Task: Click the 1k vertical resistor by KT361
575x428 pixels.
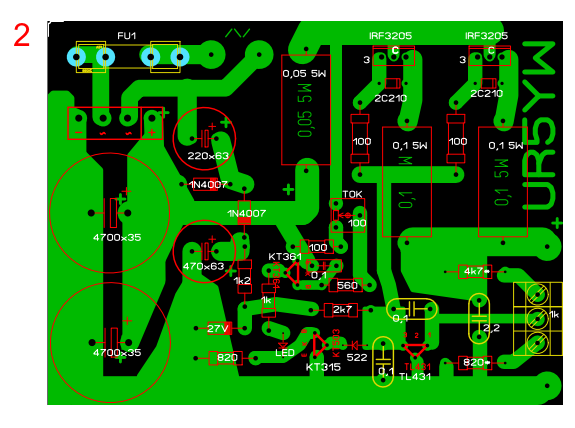Action: (x=268, y=301)
